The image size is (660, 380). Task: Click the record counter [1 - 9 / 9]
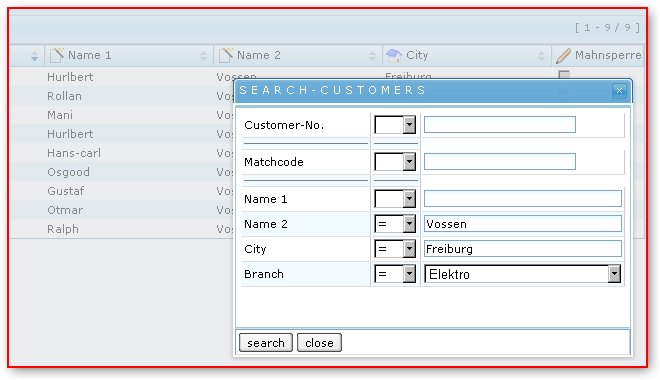(607, 28)
